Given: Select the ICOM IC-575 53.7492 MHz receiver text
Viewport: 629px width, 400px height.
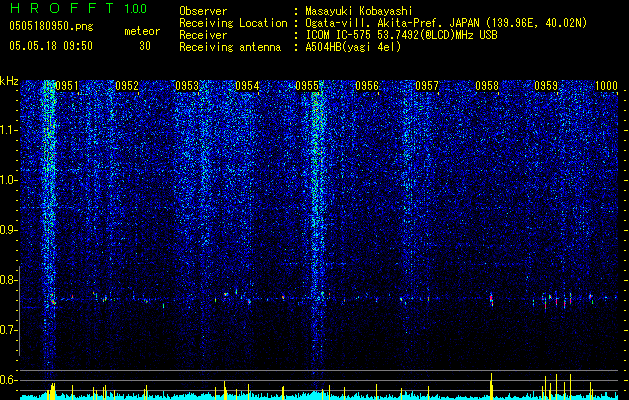Looking at the screenshot, I should pyautogui.click(x=401, y=35).
